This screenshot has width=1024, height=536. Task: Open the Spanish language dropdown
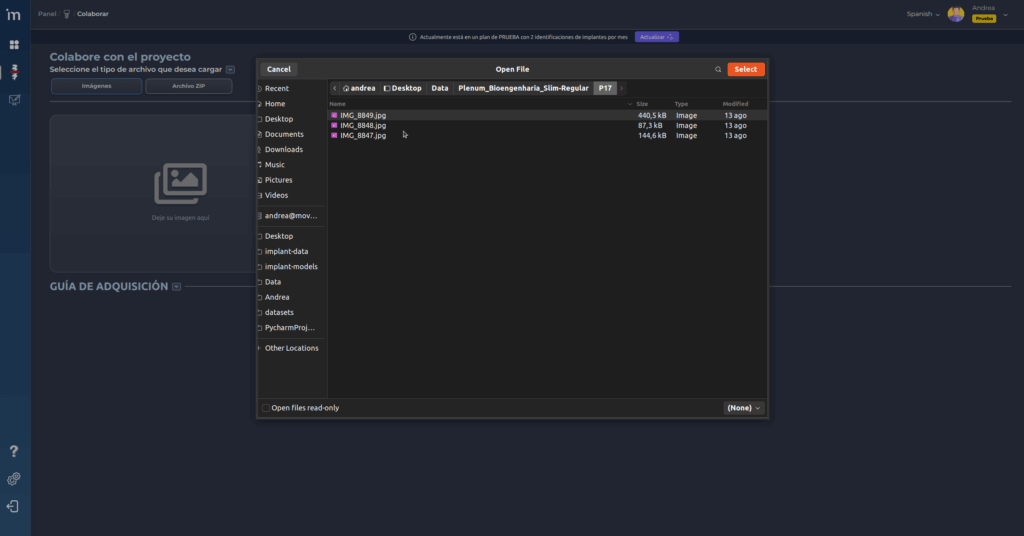[922, 14]
